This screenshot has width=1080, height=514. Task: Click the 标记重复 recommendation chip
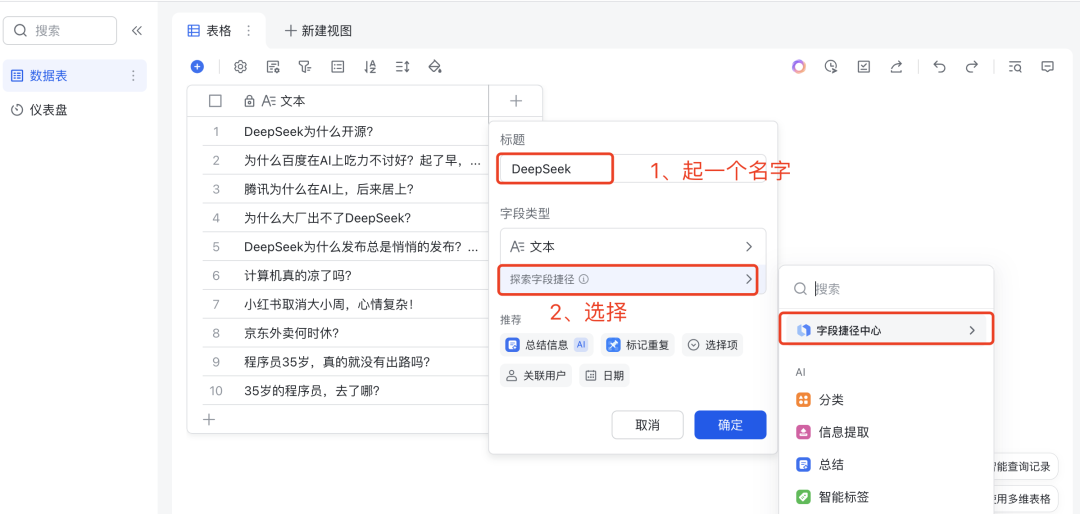pos(638,345)
